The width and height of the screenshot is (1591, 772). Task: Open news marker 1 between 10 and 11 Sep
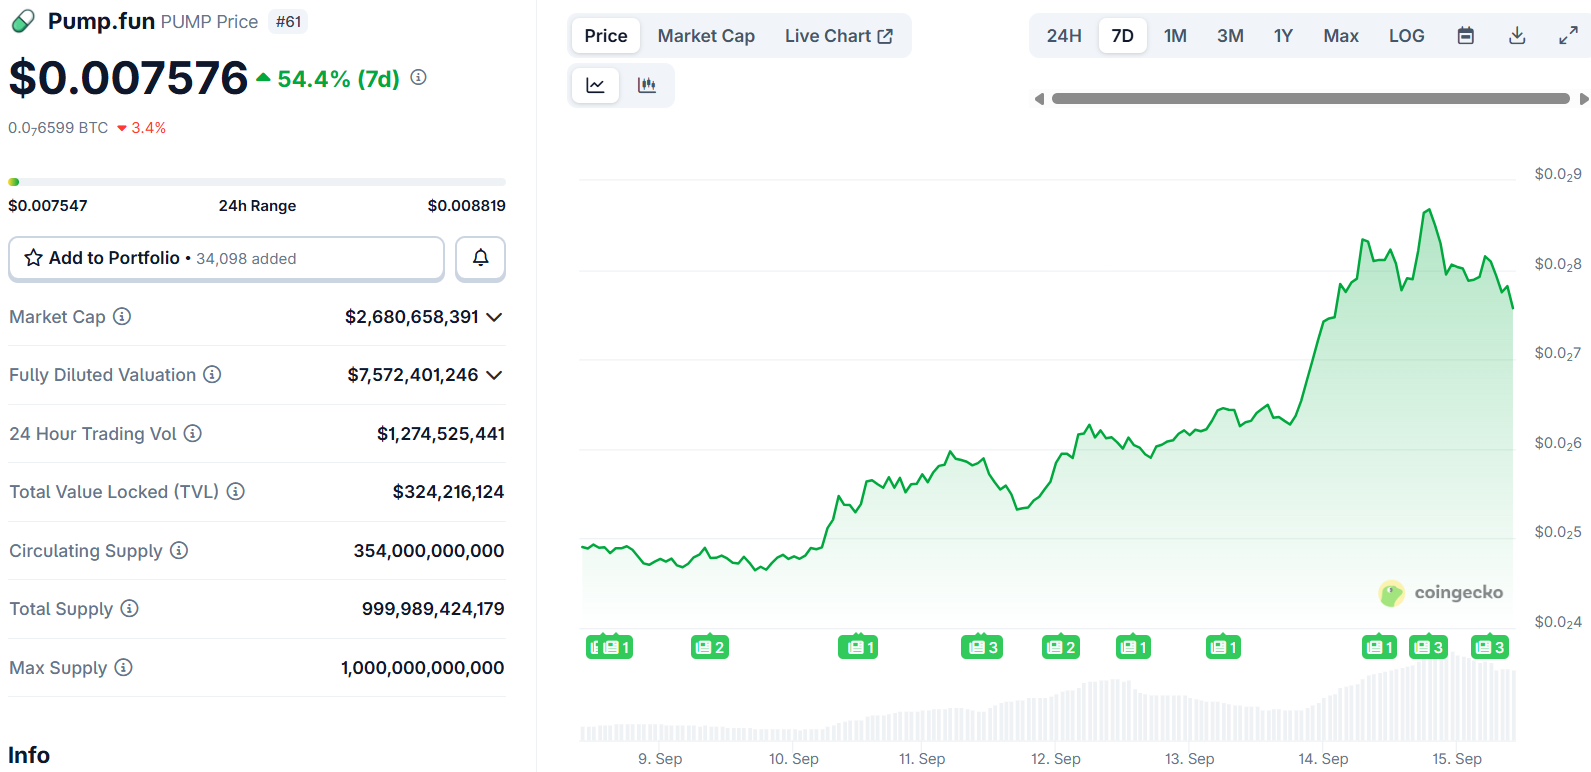857,647
